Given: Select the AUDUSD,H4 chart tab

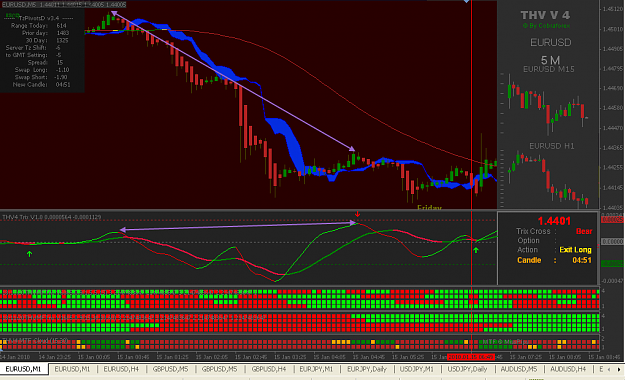Looking at the screenshot, I should tap(568, 369).
